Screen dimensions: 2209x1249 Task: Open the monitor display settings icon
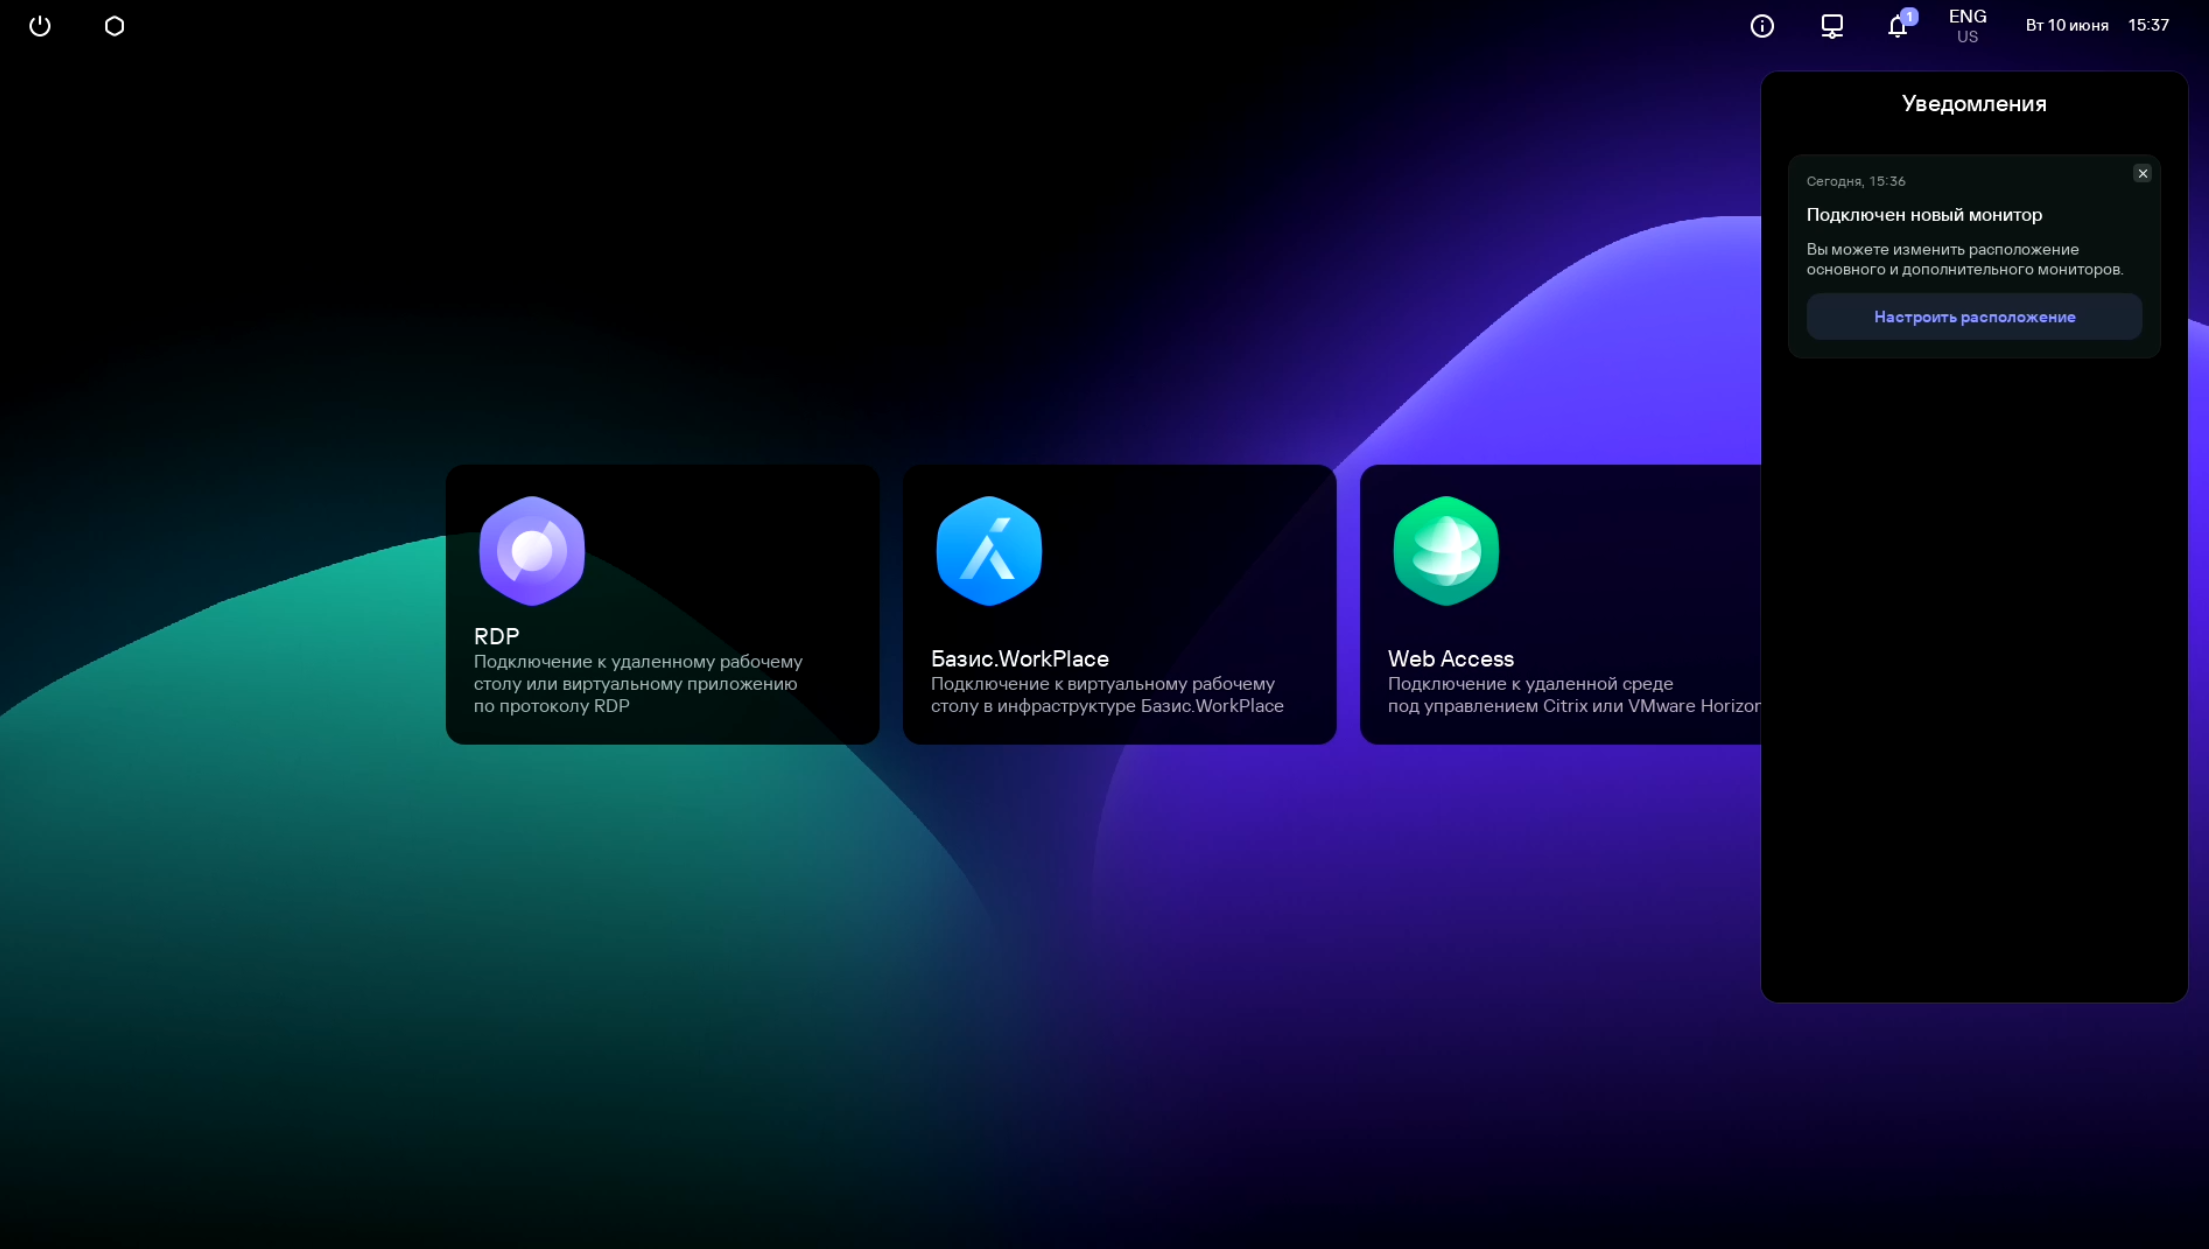[x=1831, y=26]
